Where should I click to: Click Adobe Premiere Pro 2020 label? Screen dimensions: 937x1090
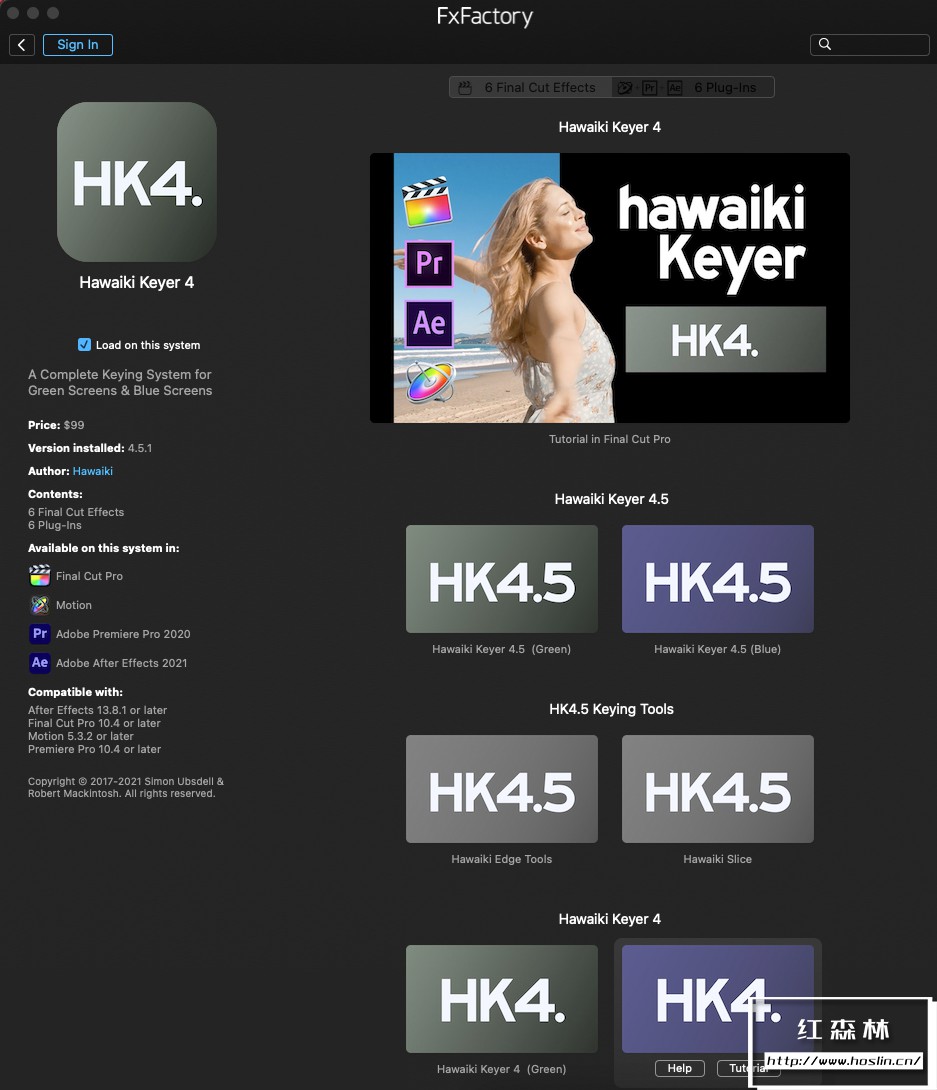123,634
